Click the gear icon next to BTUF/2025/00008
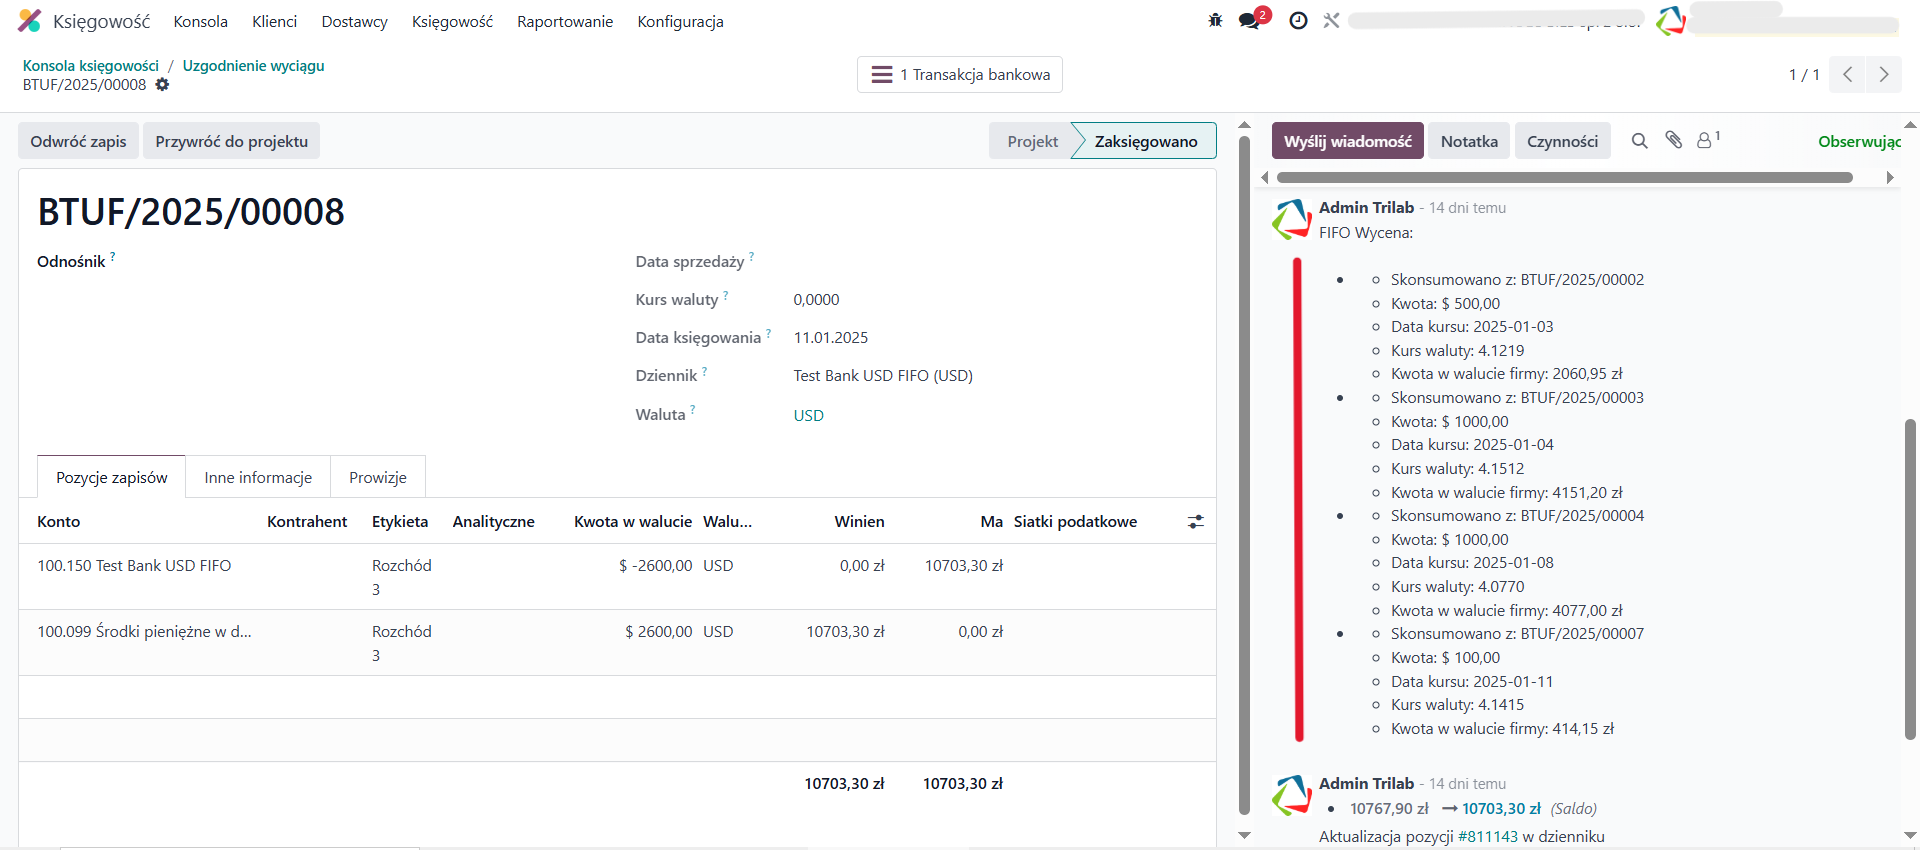 click(x=162, y=85)
